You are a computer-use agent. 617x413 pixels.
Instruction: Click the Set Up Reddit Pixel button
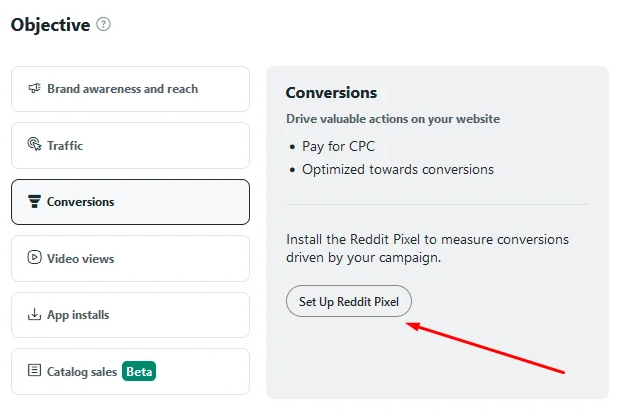click(x=349, y=301)
